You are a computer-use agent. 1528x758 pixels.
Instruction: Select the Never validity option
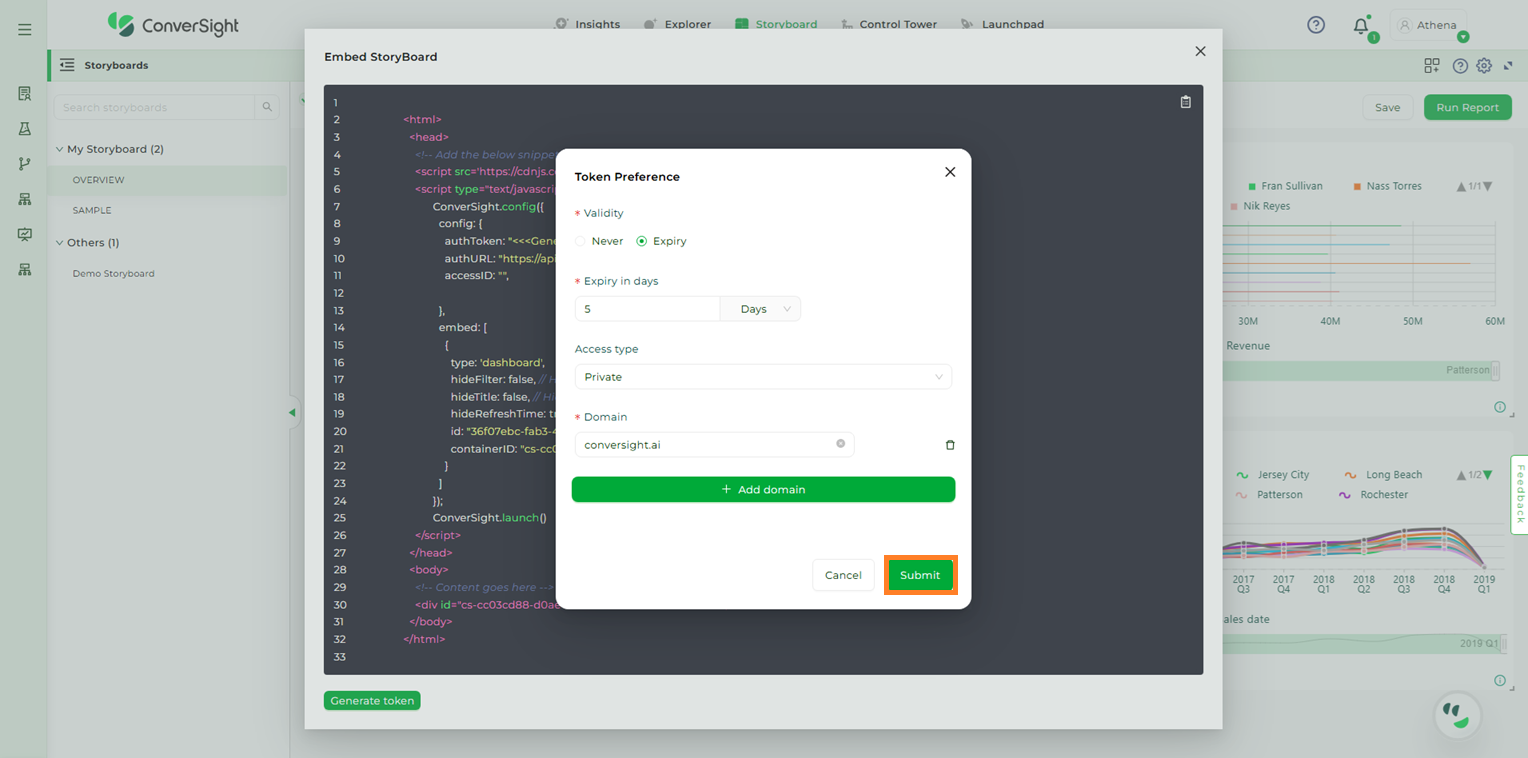581,241
